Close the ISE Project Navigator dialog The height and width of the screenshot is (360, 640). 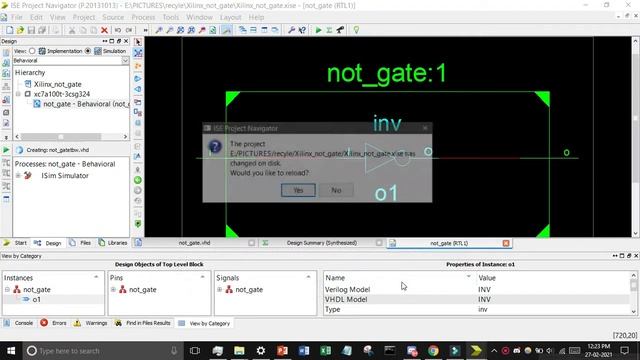[425, 128]
